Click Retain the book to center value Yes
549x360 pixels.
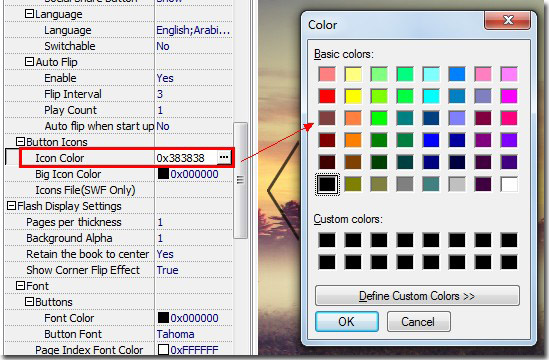(165, 254)
